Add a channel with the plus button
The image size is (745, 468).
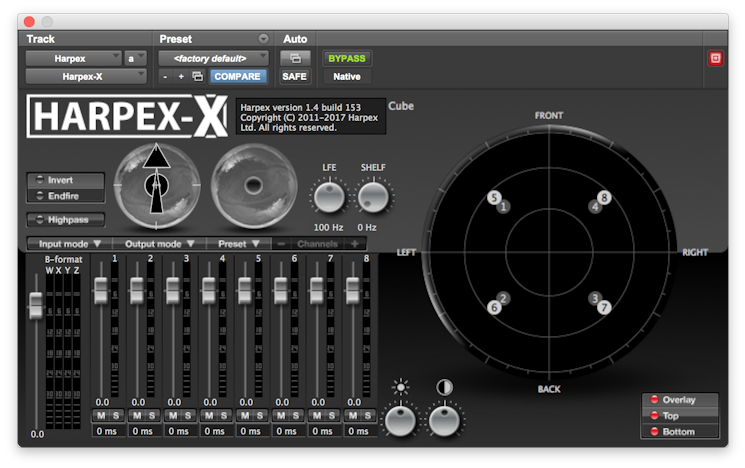pyautogui.click(x=354, y=244)
